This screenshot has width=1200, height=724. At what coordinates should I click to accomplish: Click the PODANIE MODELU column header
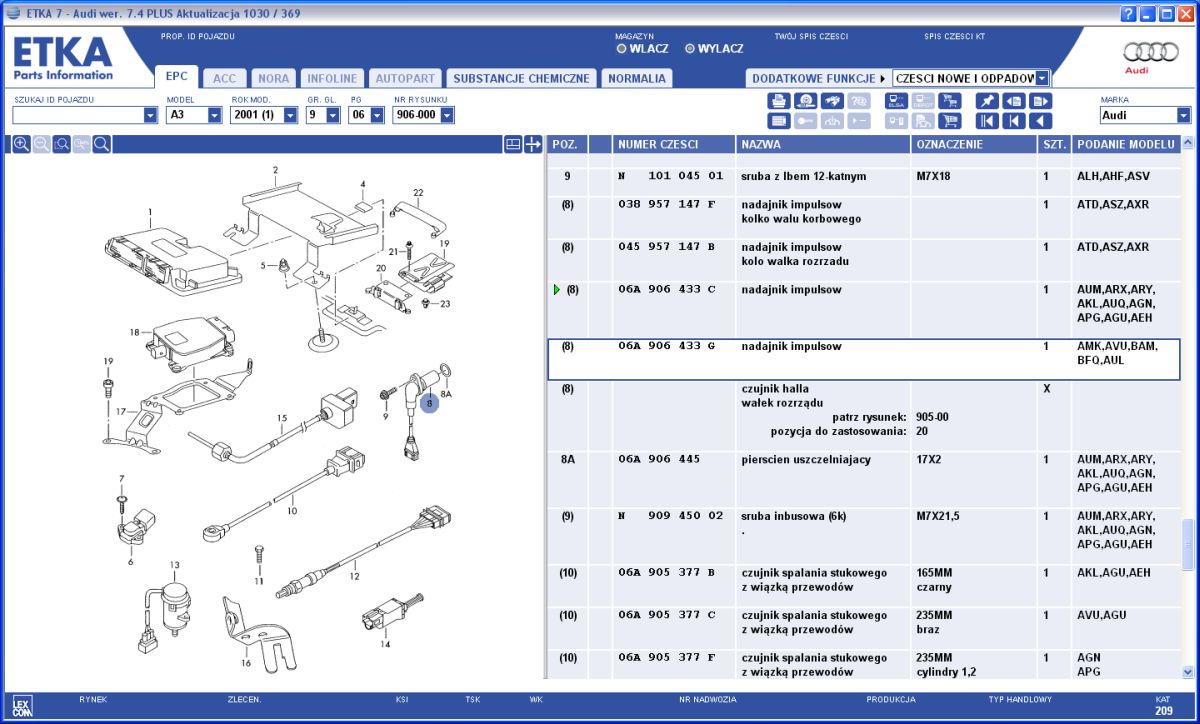coord(1125,144)
